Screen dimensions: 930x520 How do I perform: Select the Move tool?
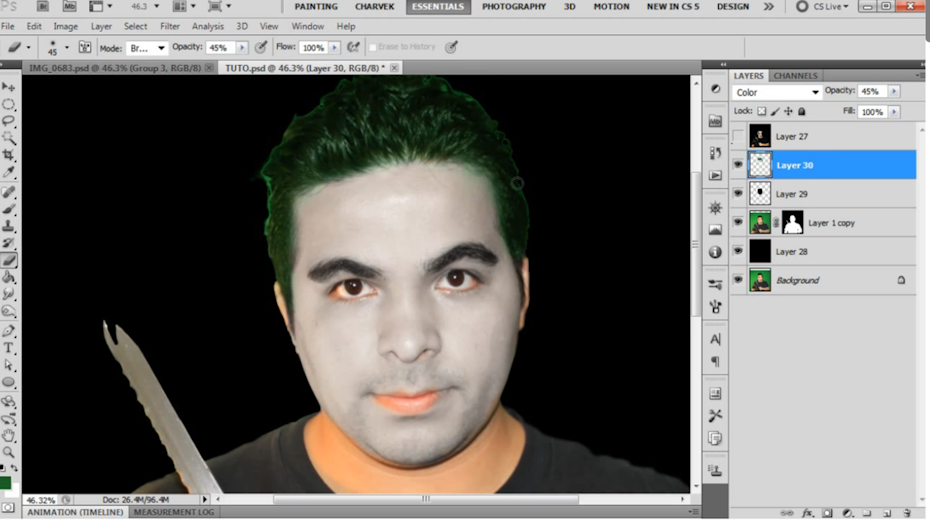[x=9, y=88]
